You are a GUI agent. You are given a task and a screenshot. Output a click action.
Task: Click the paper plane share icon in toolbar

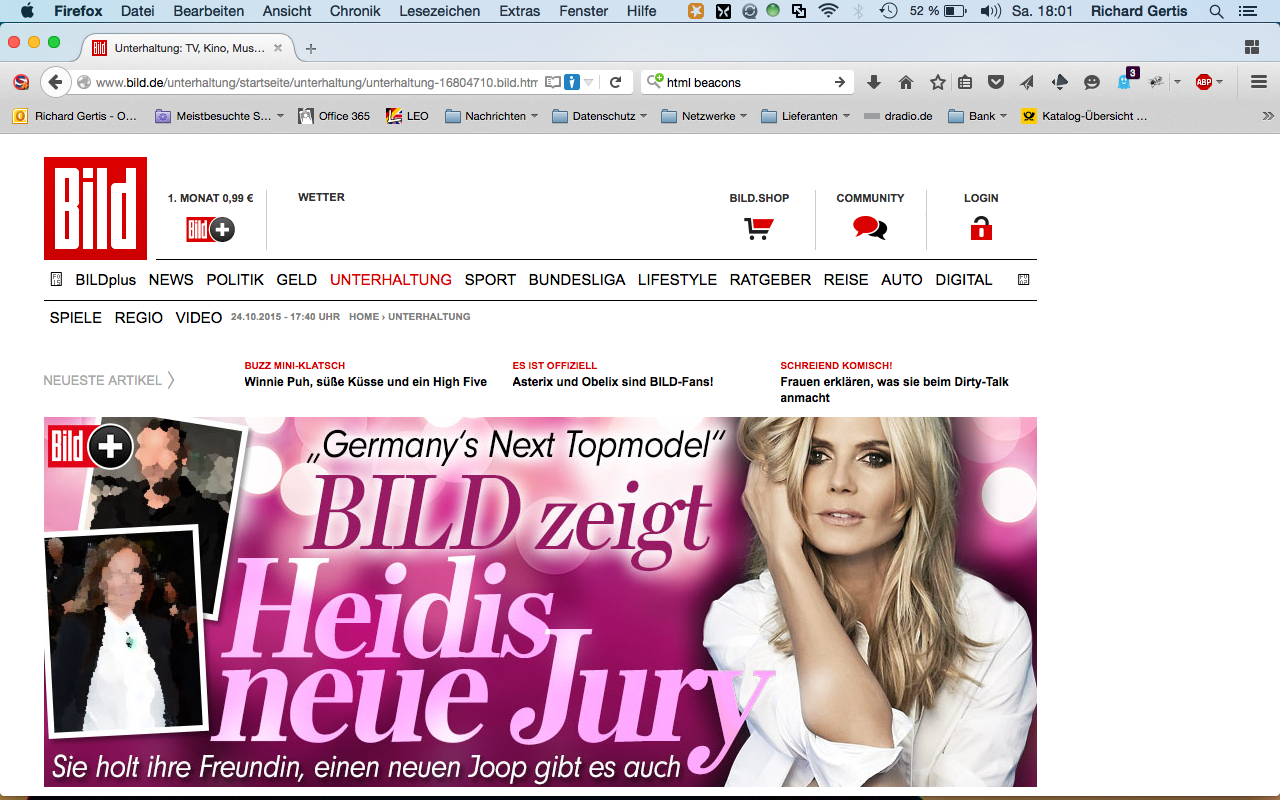(1027, 82)
